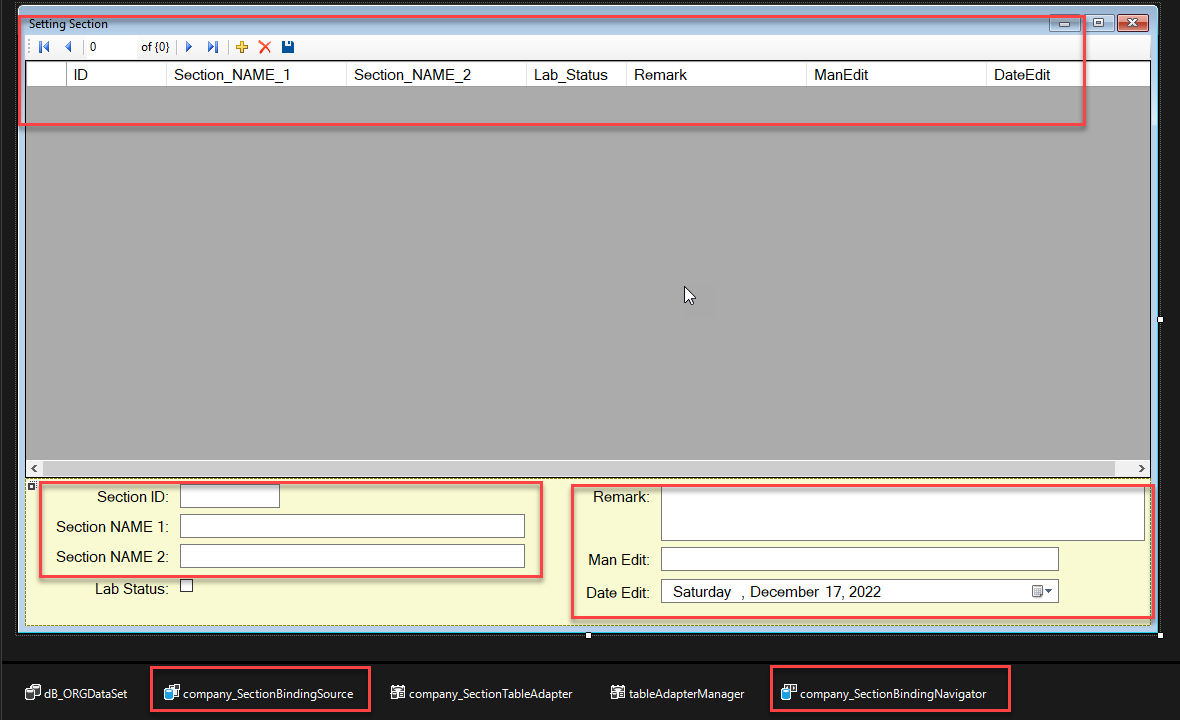Open the Date Edit calendar dropdown

(x=1042, y=591)
